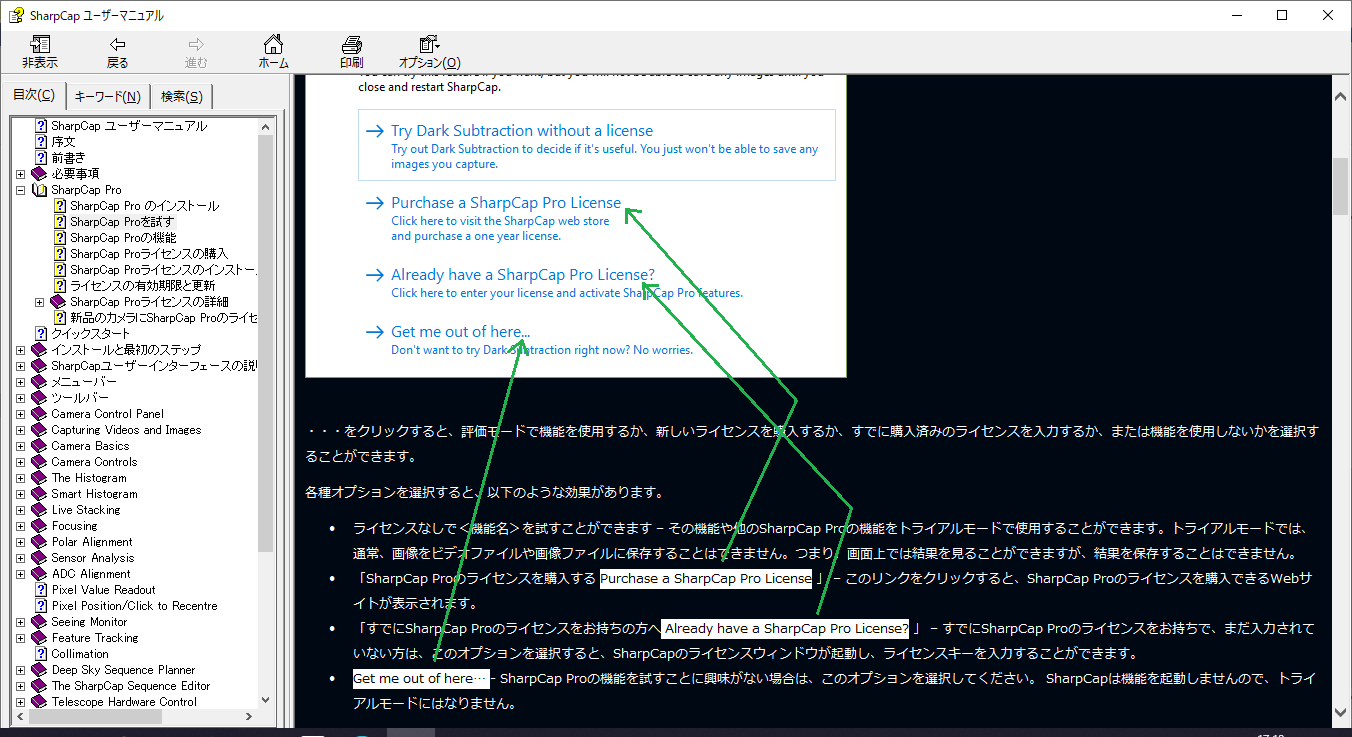The width and height of the screenshot is (1352, 737).
Task: Click the Get me out of here... link
Action: point(461,332)
